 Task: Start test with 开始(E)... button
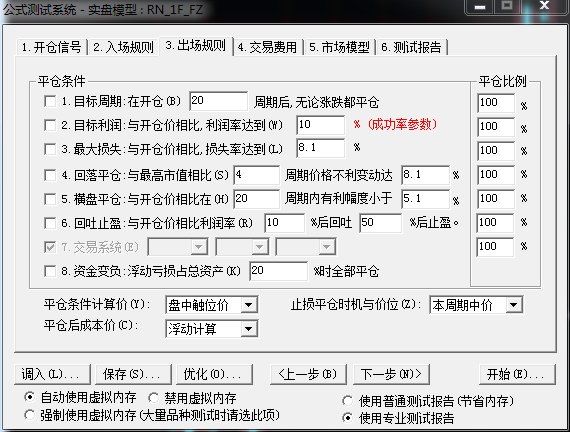click(517, 374)
